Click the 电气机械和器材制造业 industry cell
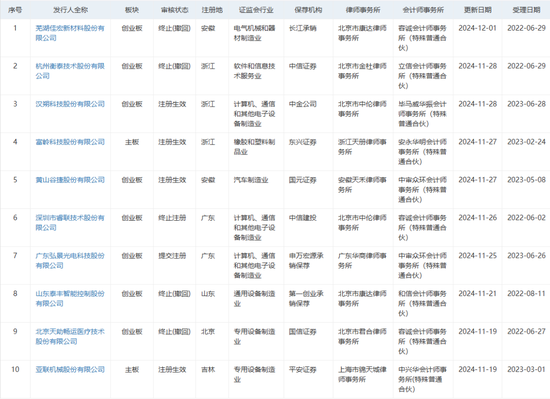Viewport: 550px width, 399px height. point(254,33)
